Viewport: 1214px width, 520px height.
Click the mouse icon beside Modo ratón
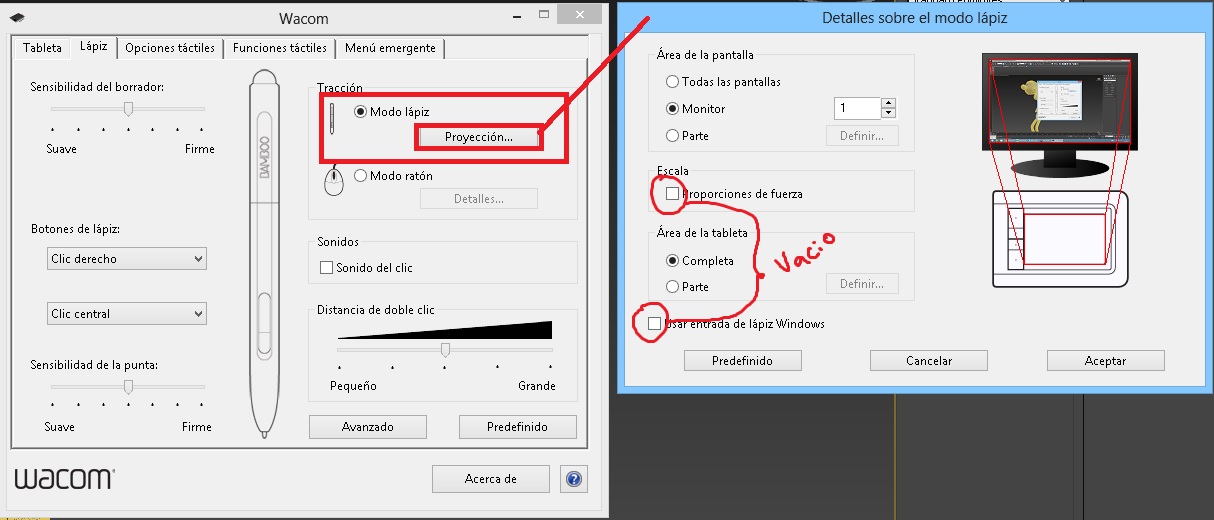[x=333, y=182]
